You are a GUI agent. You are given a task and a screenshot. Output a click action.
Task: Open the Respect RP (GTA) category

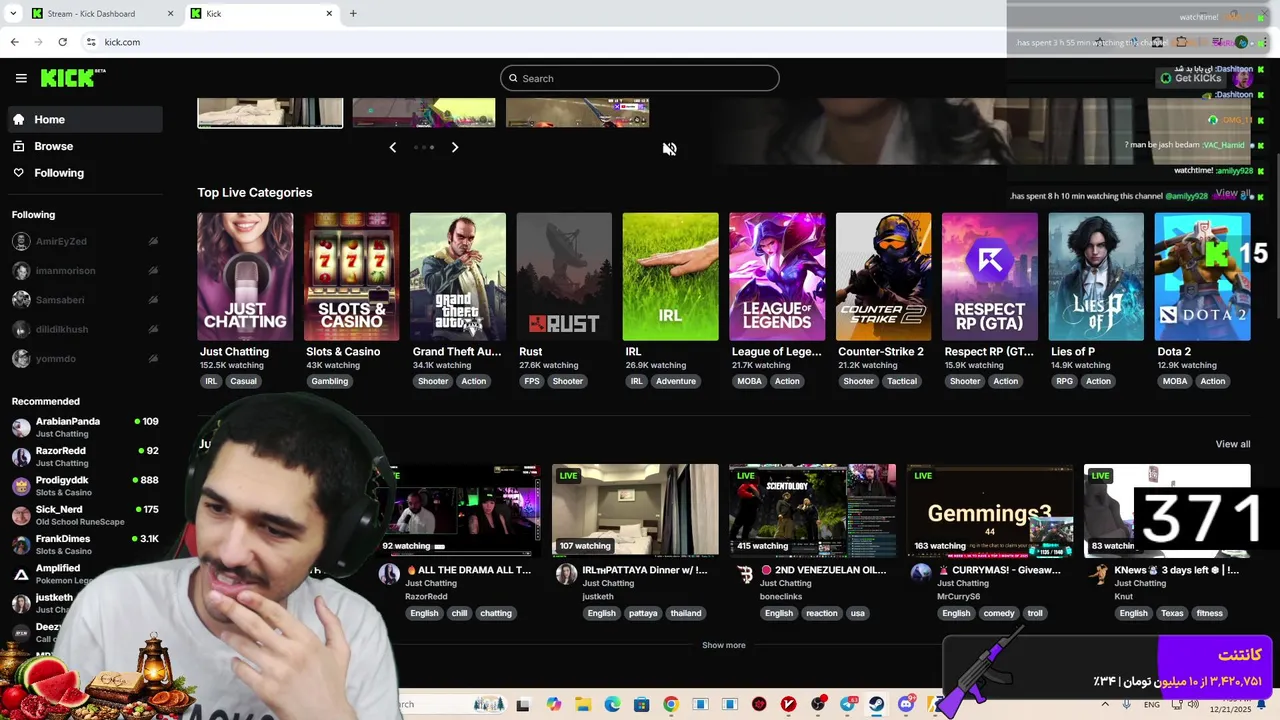(990, 277)
